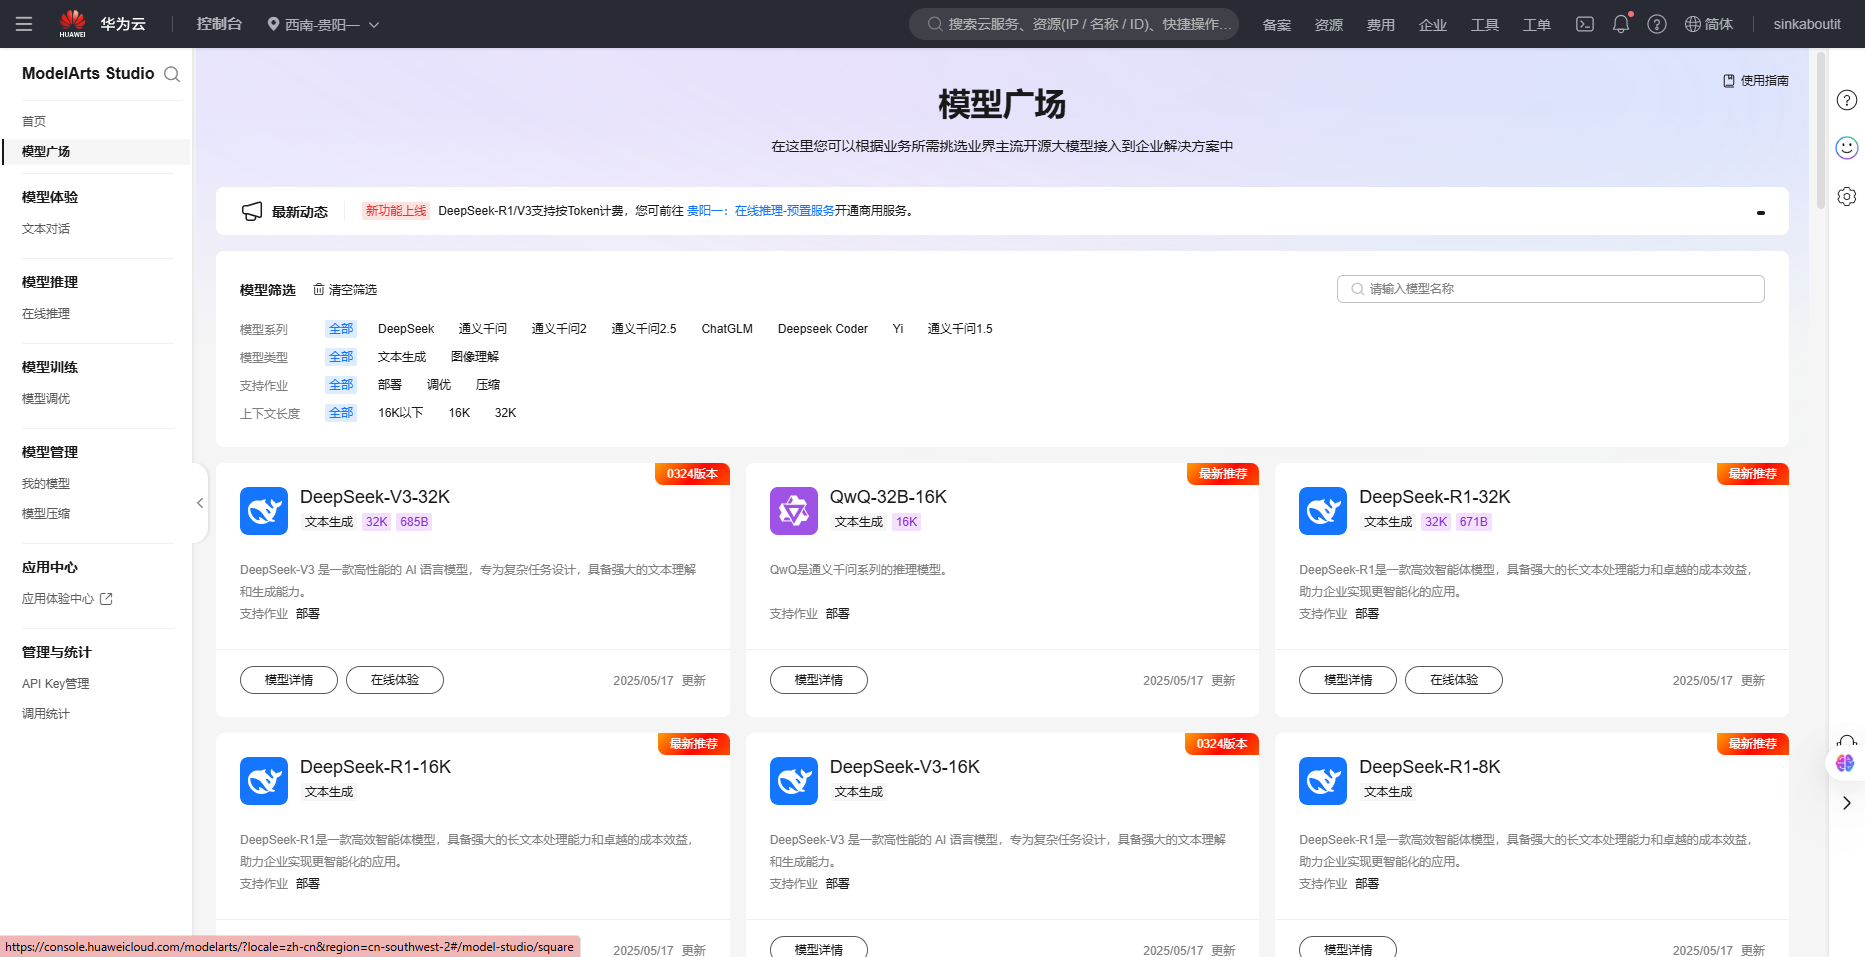Viewport: 1865px width, 957px height.
Task: Open the notification bell
Action: 1621,24
